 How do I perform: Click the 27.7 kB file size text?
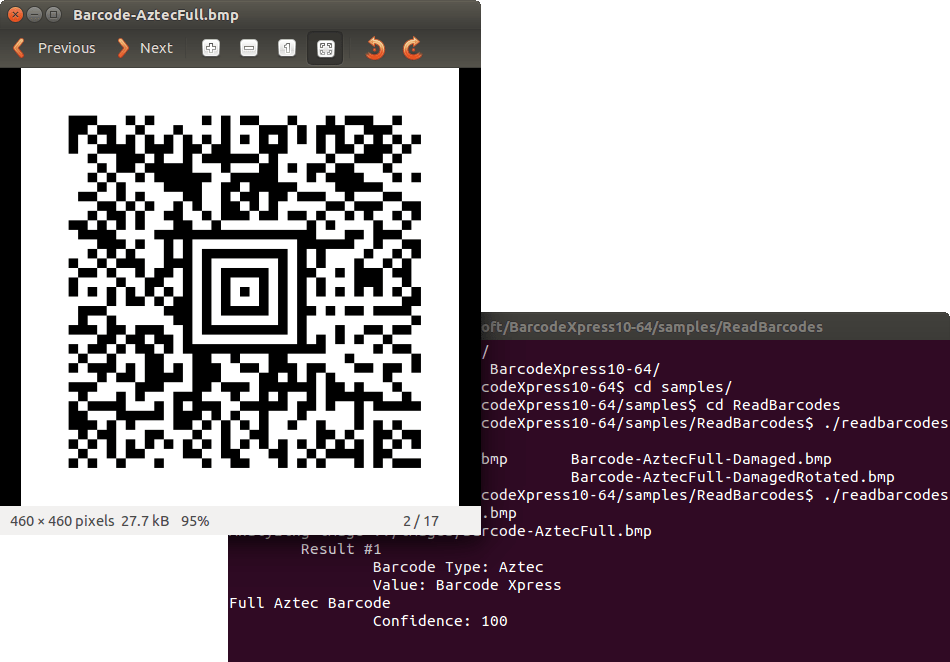[x=145, y=521]
